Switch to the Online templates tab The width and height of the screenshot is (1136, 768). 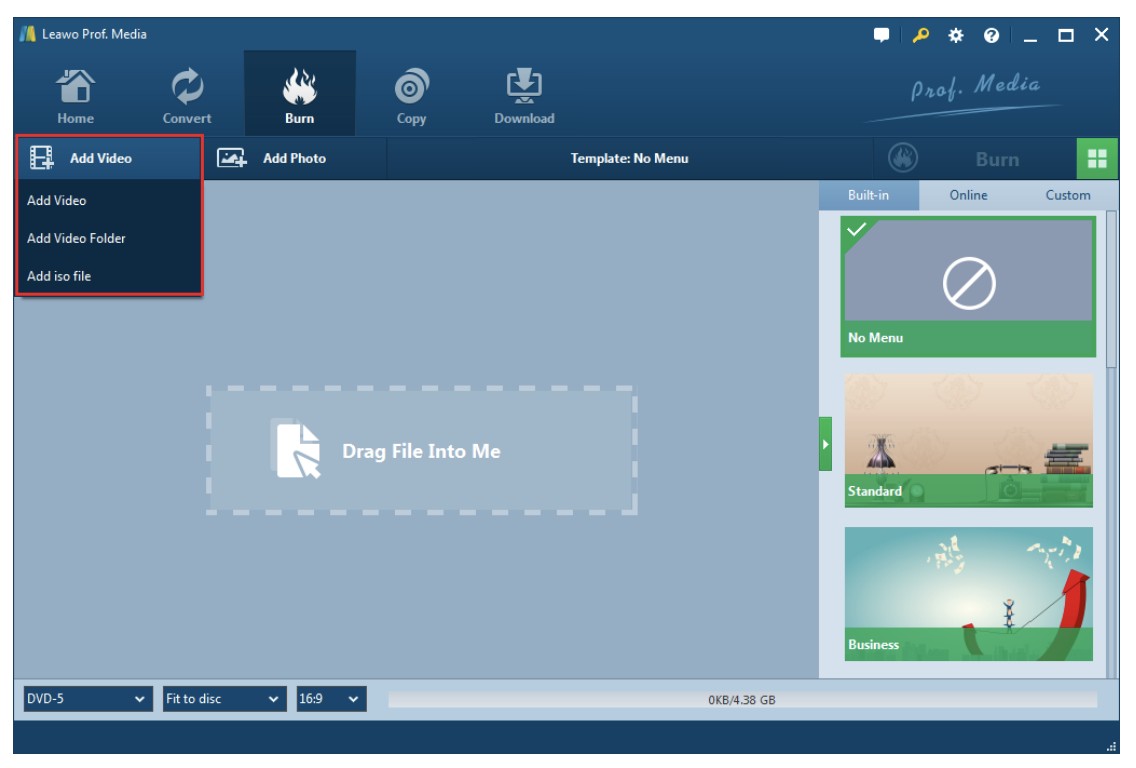(968, 195)
